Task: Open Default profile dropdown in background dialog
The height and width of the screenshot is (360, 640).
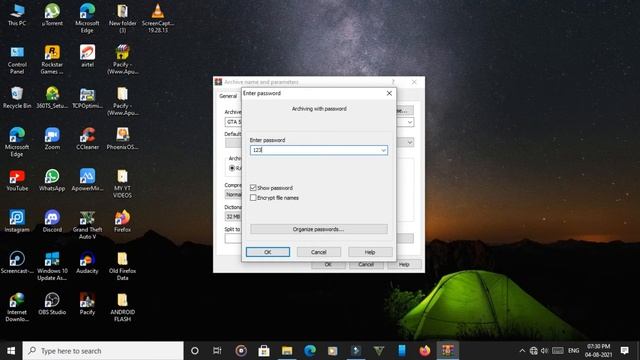Action: pos(410,142)
